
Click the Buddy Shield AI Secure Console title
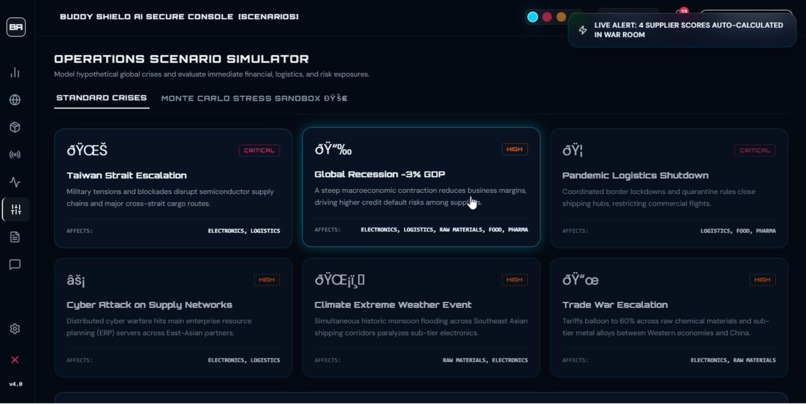point(179,16)
